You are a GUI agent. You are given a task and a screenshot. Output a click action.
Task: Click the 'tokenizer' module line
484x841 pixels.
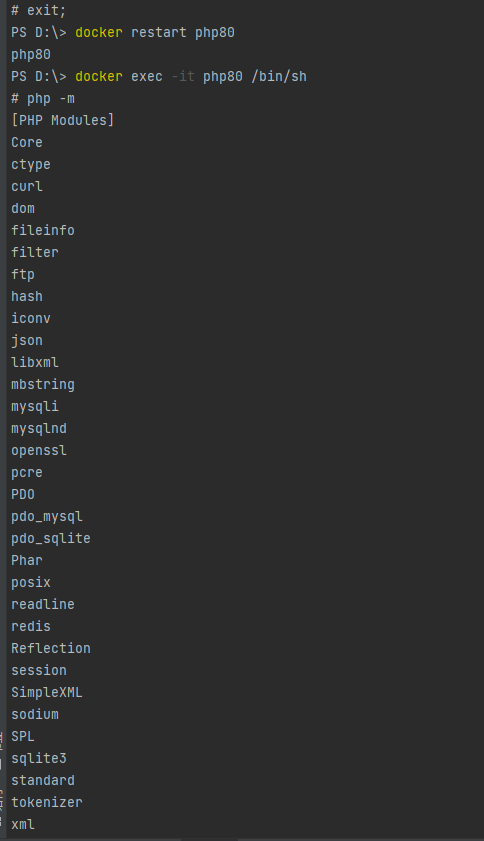pos(47,802)
